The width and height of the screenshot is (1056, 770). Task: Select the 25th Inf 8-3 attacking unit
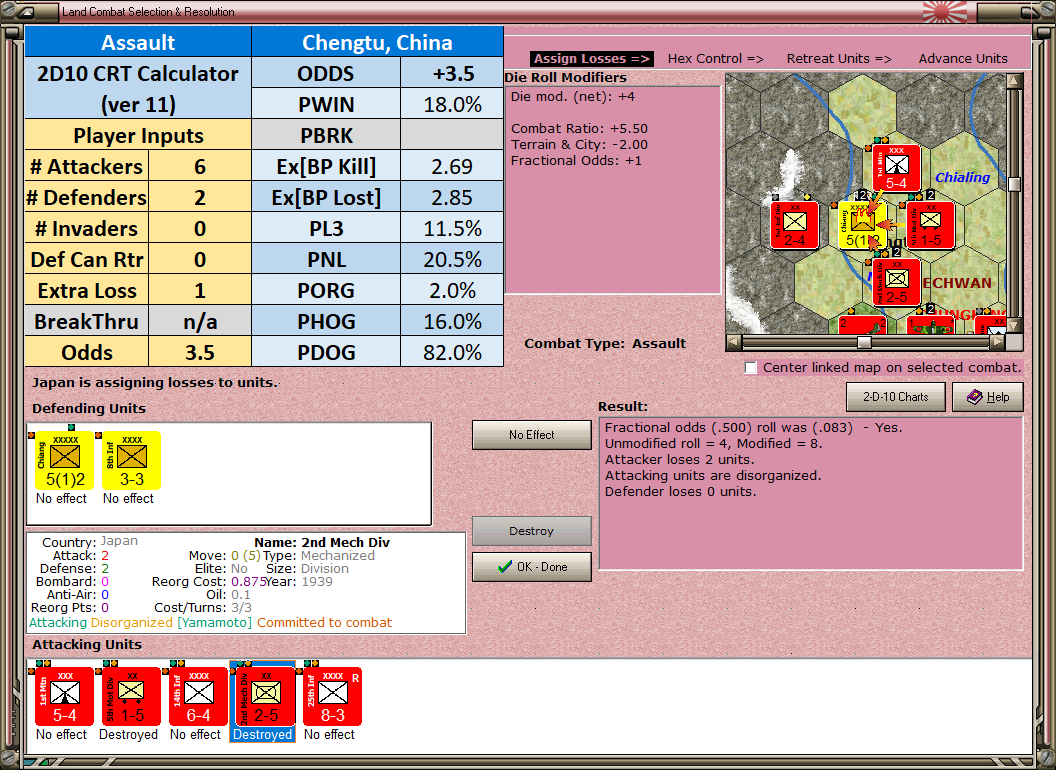click(x=333, y=697)
